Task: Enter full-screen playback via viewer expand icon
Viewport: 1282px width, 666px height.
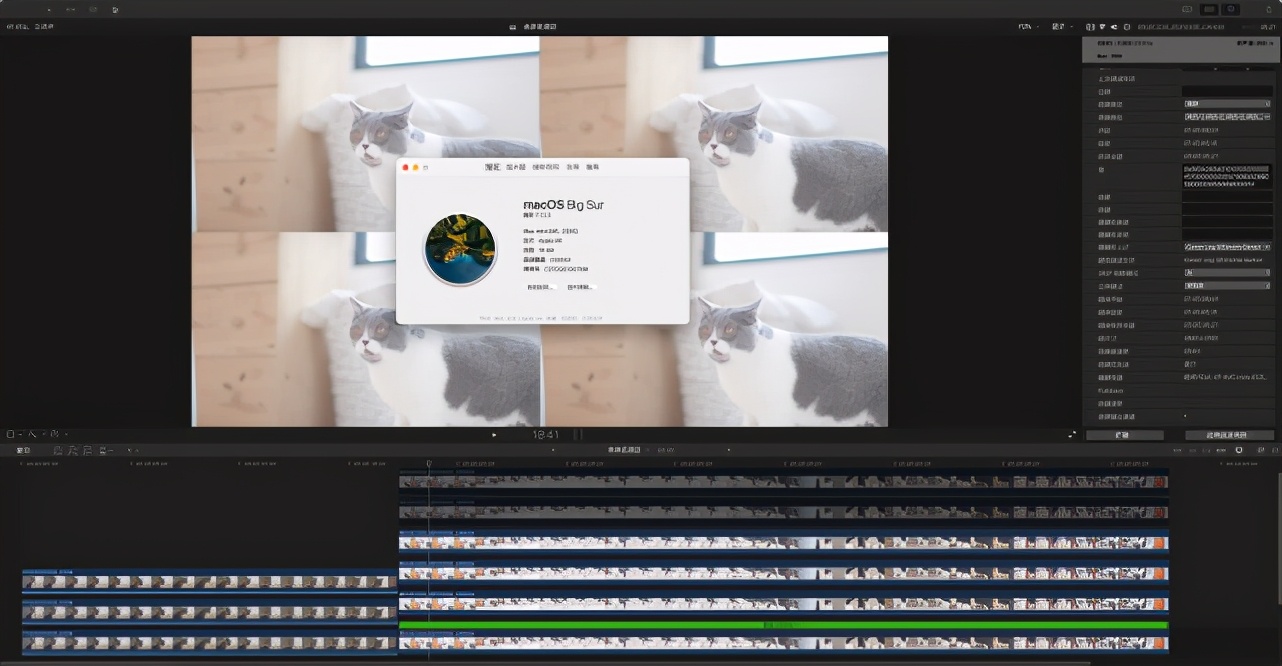Action: (1072, 434)
